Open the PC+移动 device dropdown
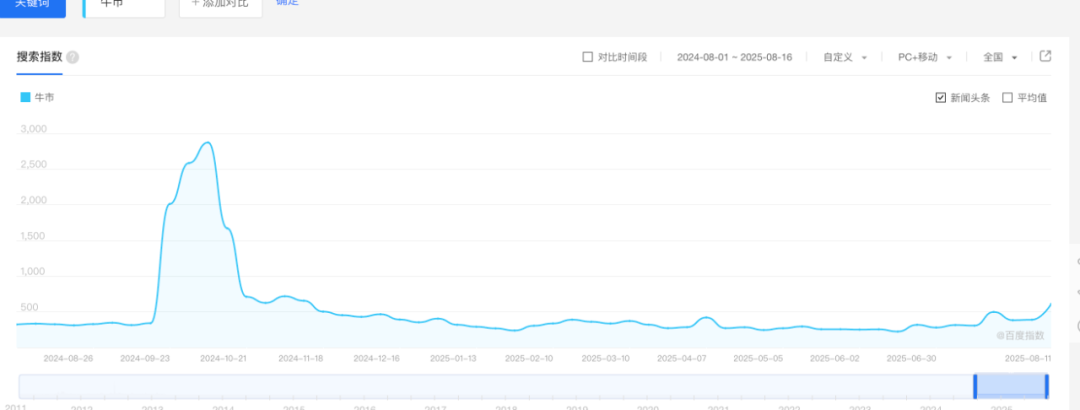 tap(924, 57)
